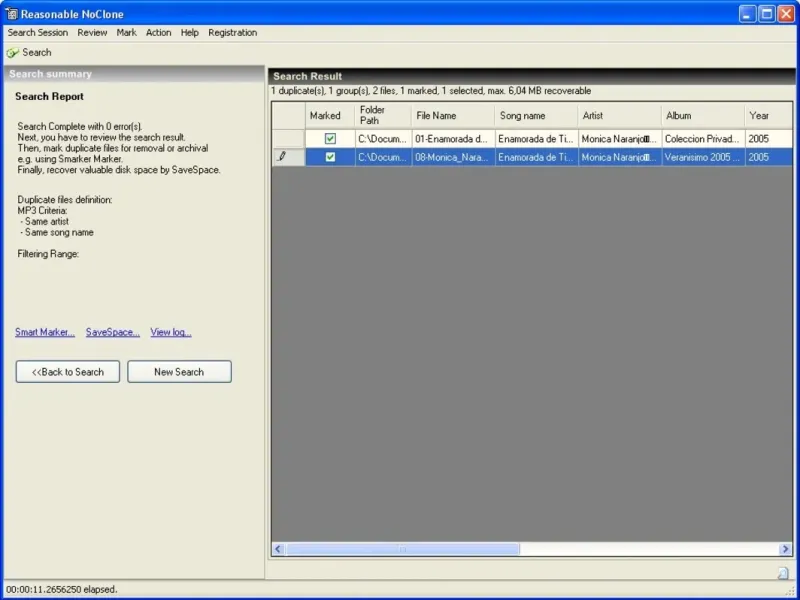The height and width of the screenshot is (600, 800).
Task: Click the first row's folder path cell
Action: tap(383, 138)
